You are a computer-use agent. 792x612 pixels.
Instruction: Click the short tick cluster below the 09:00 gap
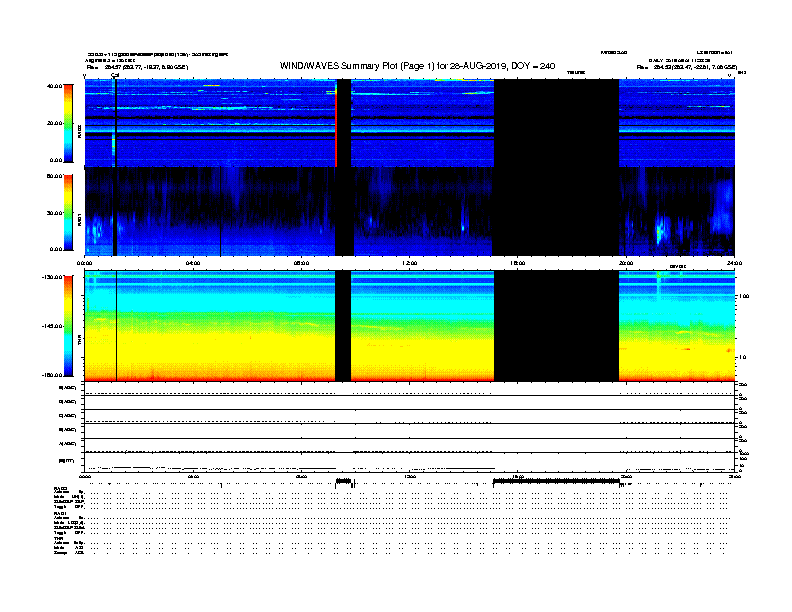[x=344, y=481]
